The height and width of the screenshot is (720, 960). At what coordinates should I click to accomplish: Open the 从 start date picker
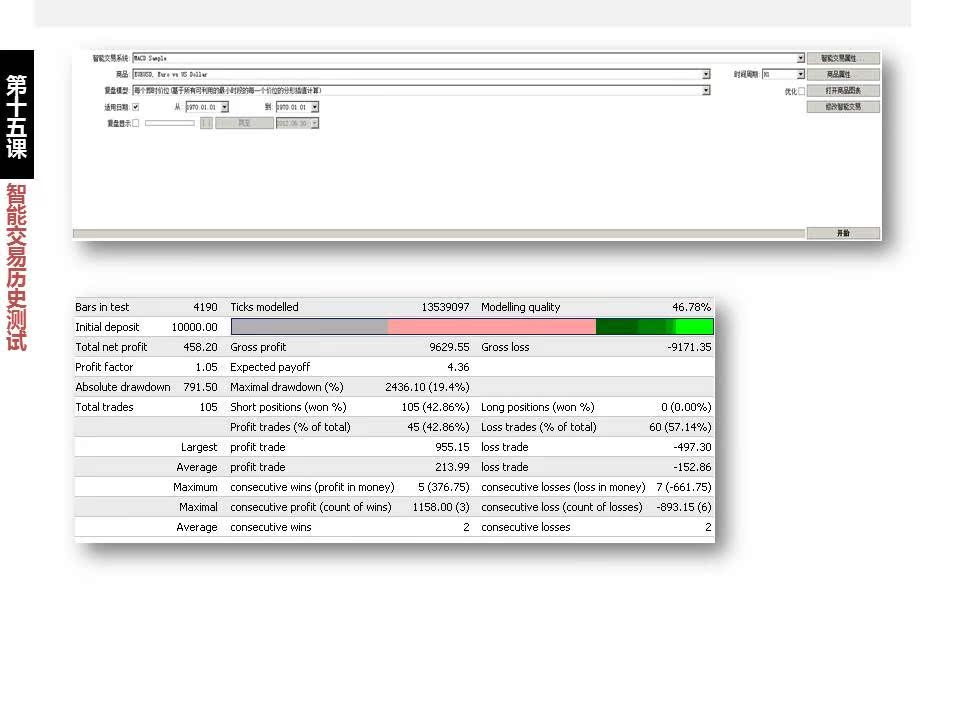tap(224, 107)
